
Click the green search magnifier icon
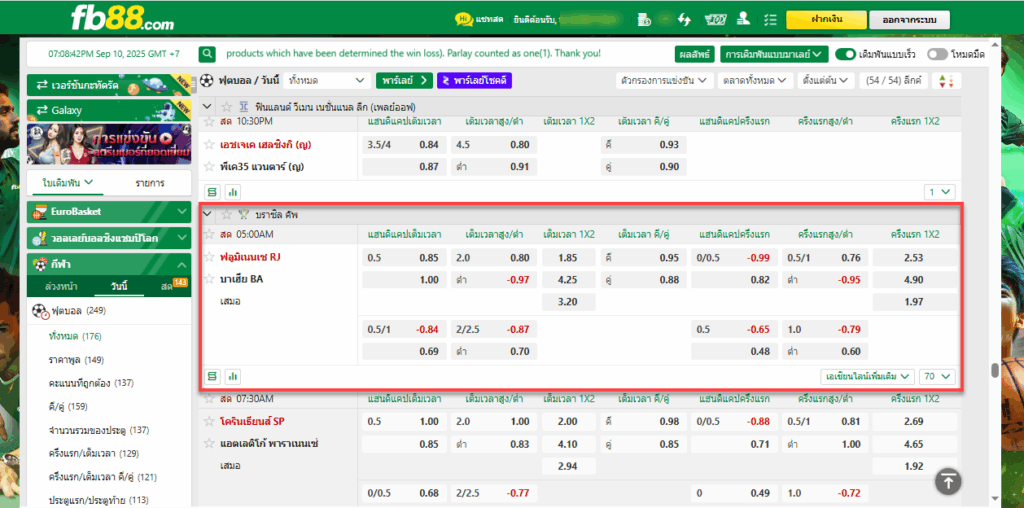207,54
